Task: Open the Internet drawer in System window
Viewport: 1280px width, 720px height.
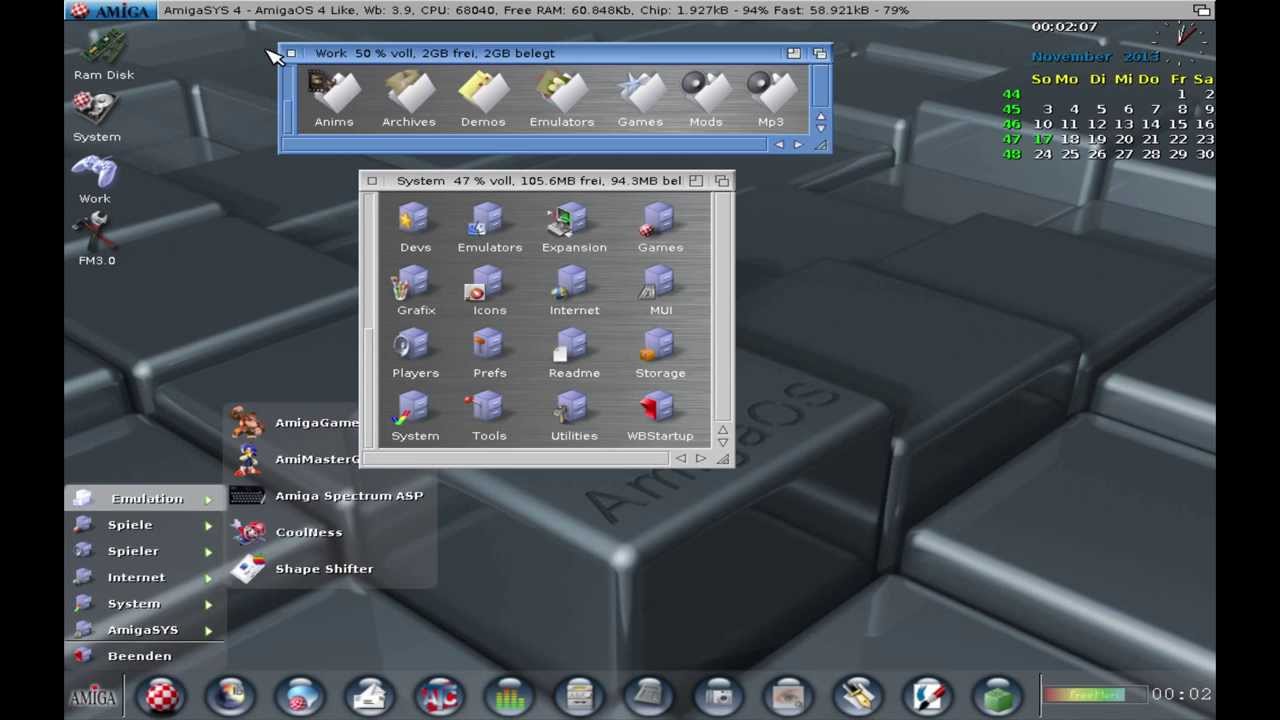Action: [574, 291]
